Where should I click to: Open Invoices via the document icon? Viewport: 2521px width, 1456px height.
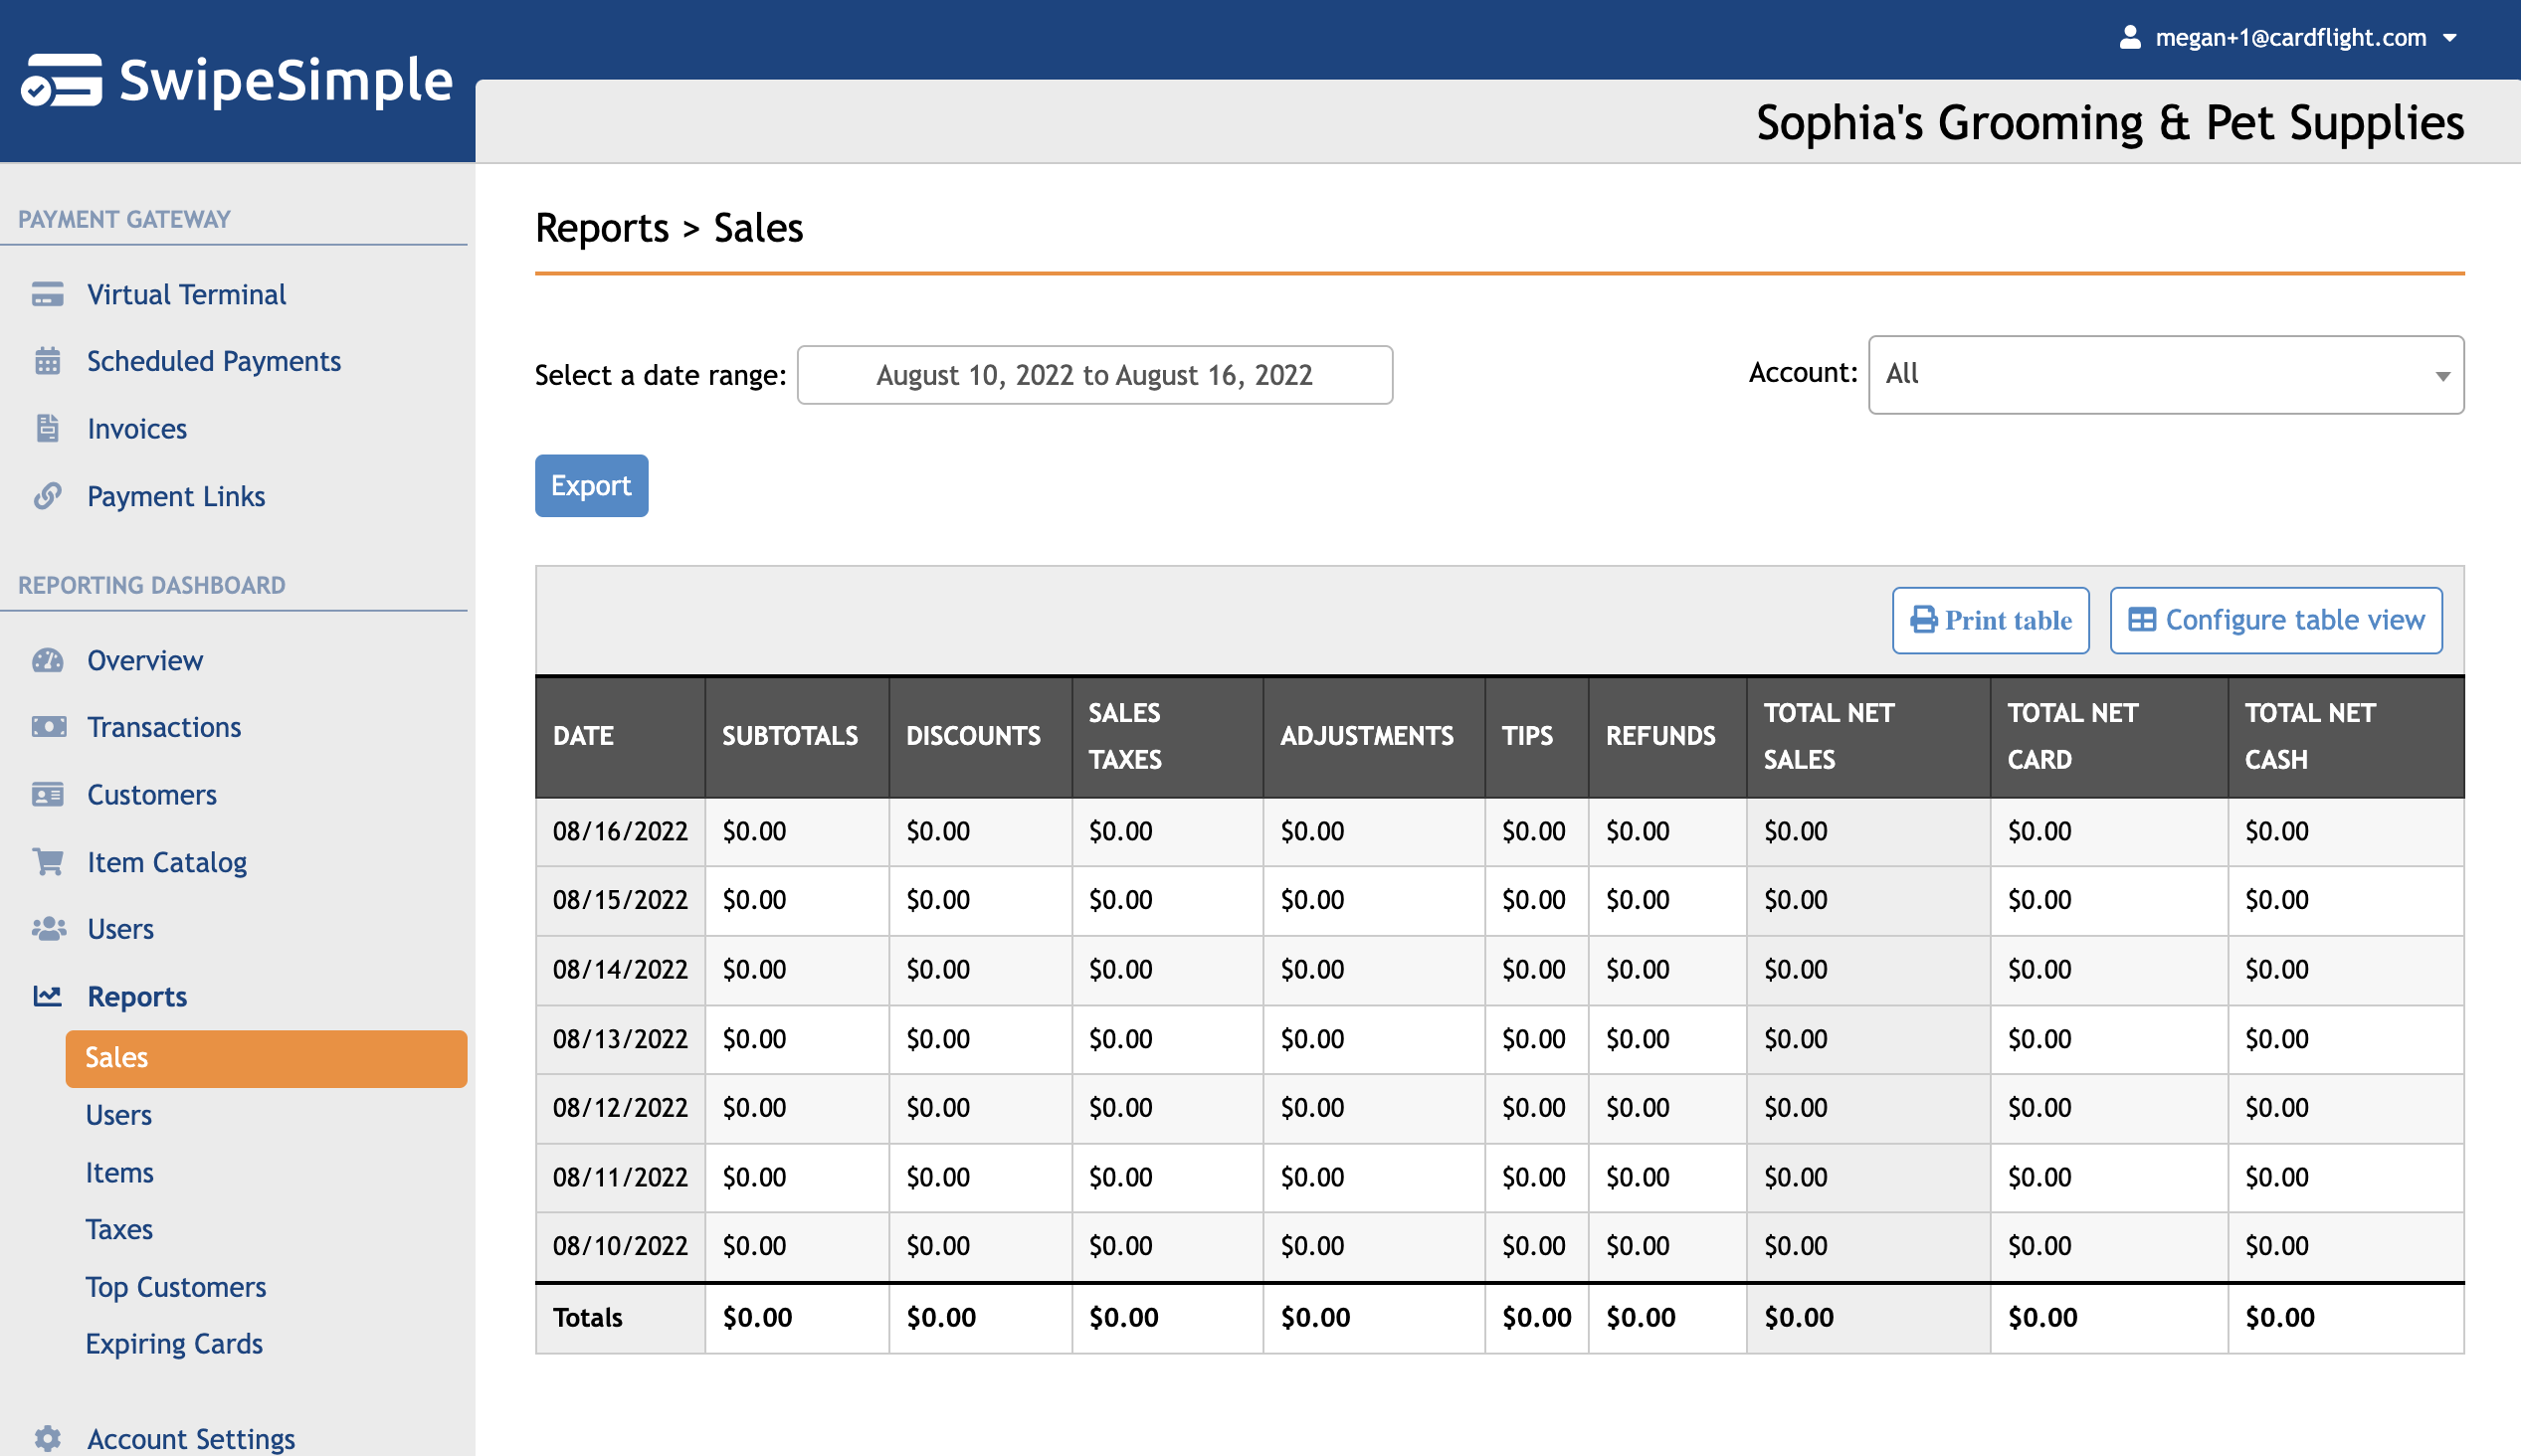click(x=48, y=428)
